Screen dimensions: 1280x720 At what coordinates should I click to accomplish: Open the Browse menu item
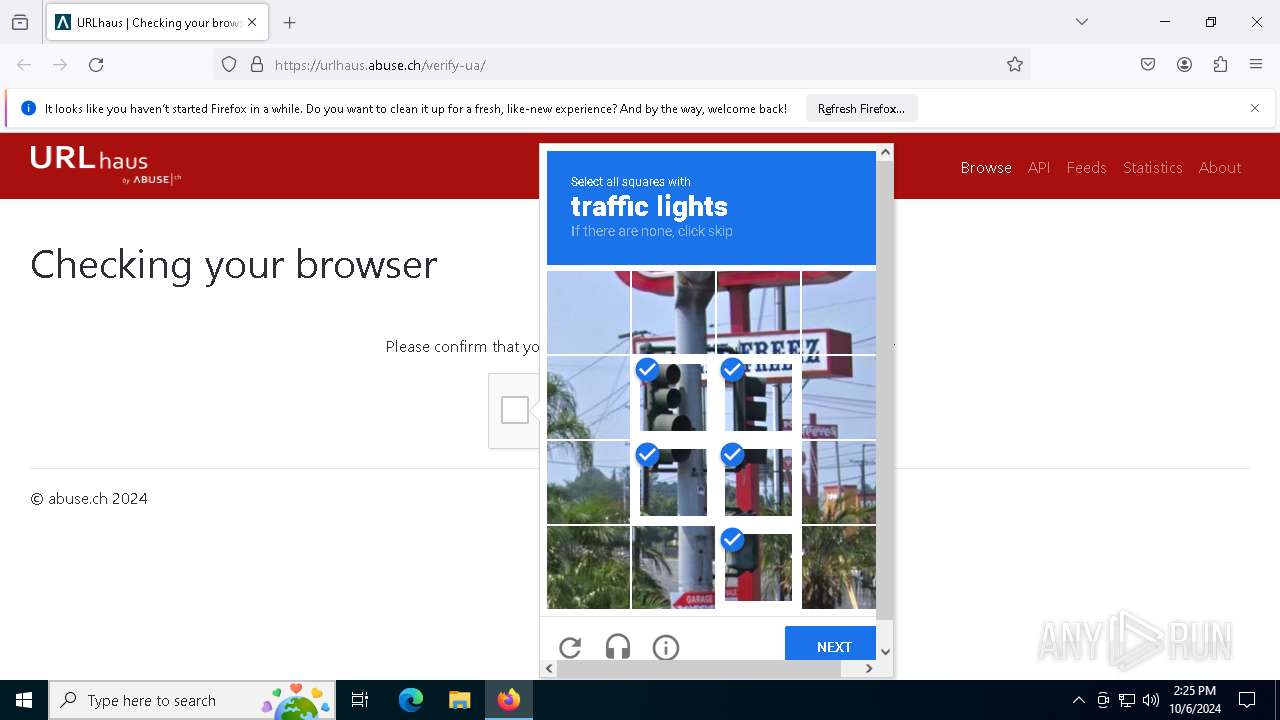[986, 167]
